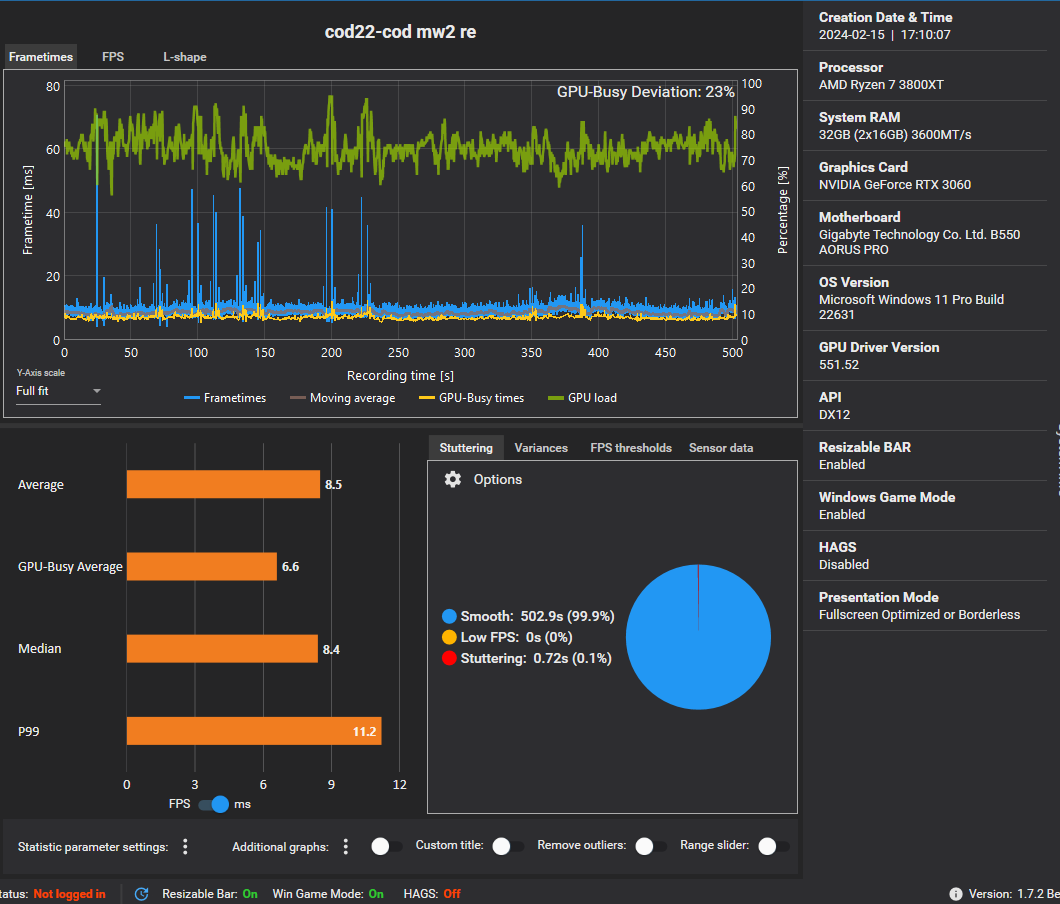The height and width of the screenshot is (904, 1060).
Task: Click System RAM value '32GB (2x16GB) 3600MT/s'
Action: 895,135
